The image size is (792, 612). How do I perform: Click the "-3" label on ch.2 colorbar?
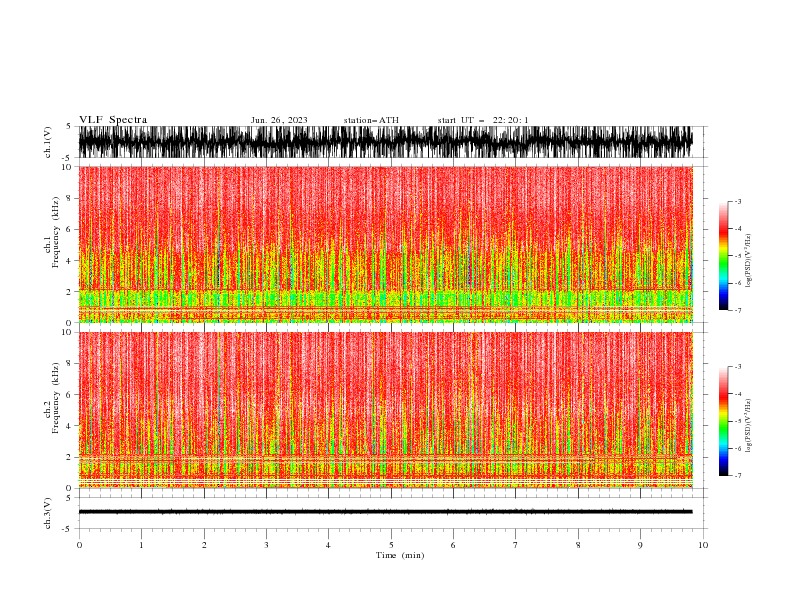738,367
